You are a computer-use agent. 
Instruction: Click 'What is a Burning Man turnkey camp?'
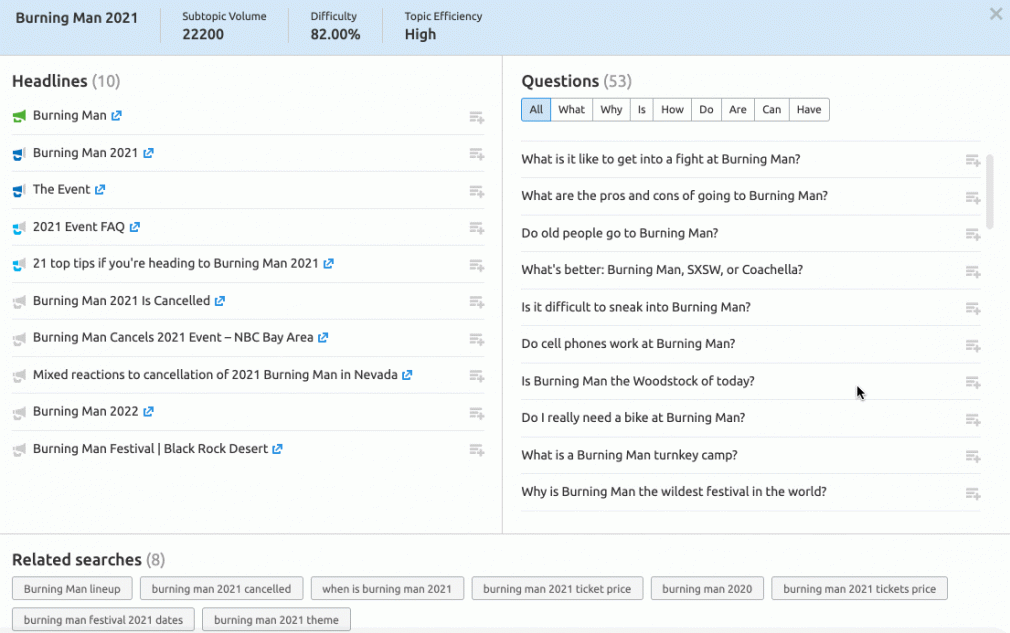[x=629, y=455]
